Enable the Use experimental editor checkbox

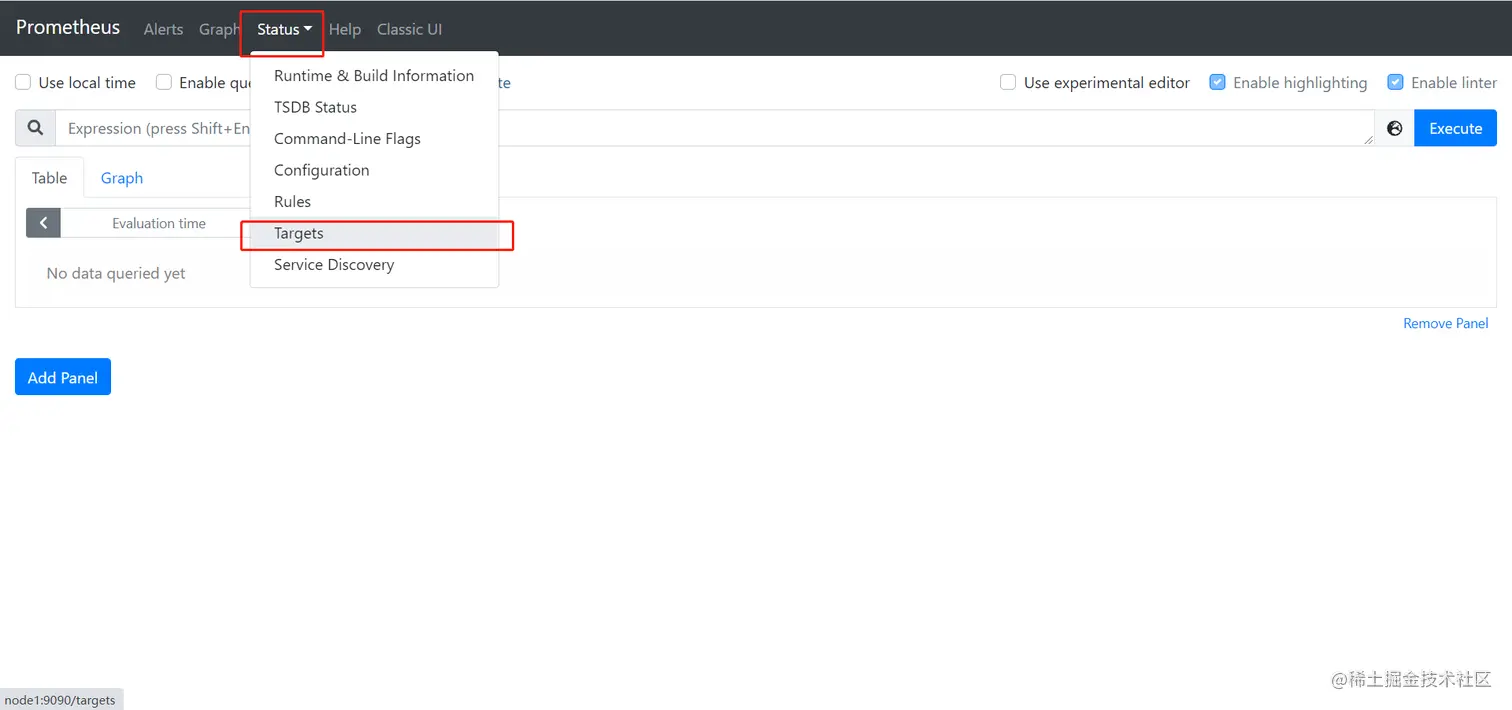(1009, 83)
